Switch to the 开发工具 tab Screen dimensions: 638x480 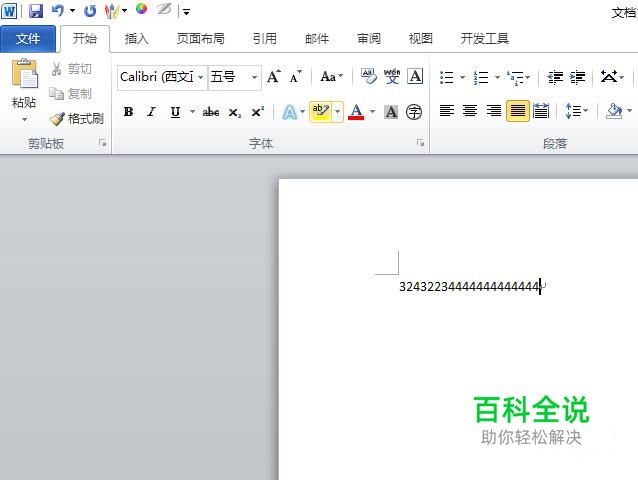pos(485,39)
